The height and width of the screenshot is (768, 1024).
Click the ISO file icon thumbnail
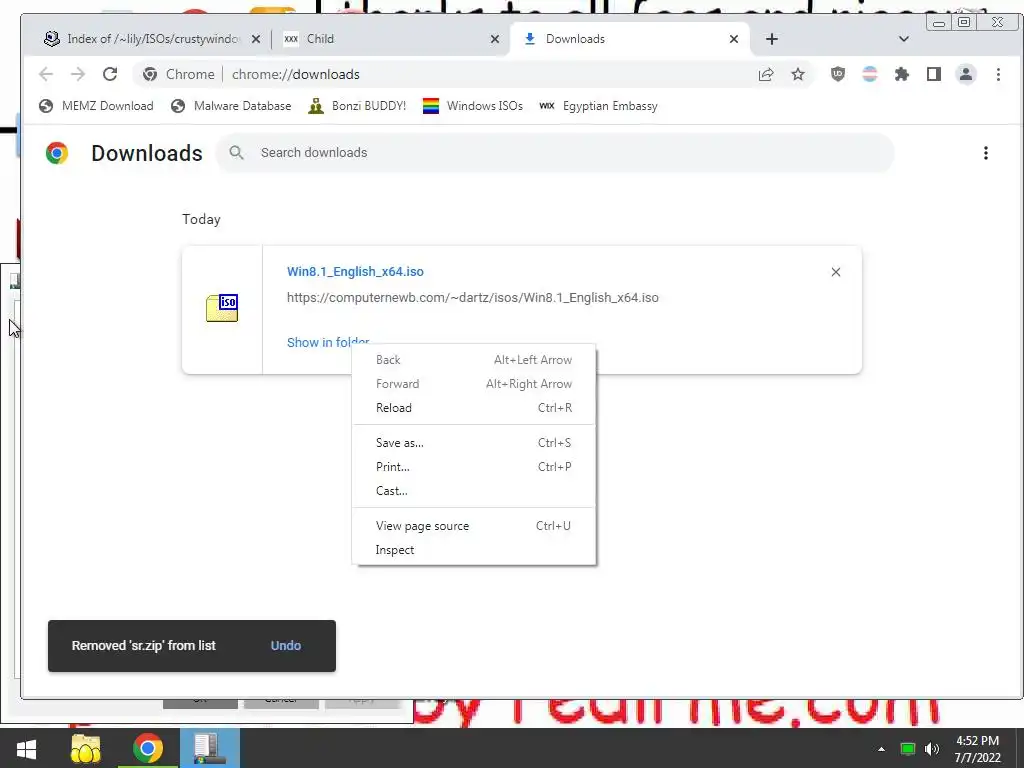(x=222, y=308)
